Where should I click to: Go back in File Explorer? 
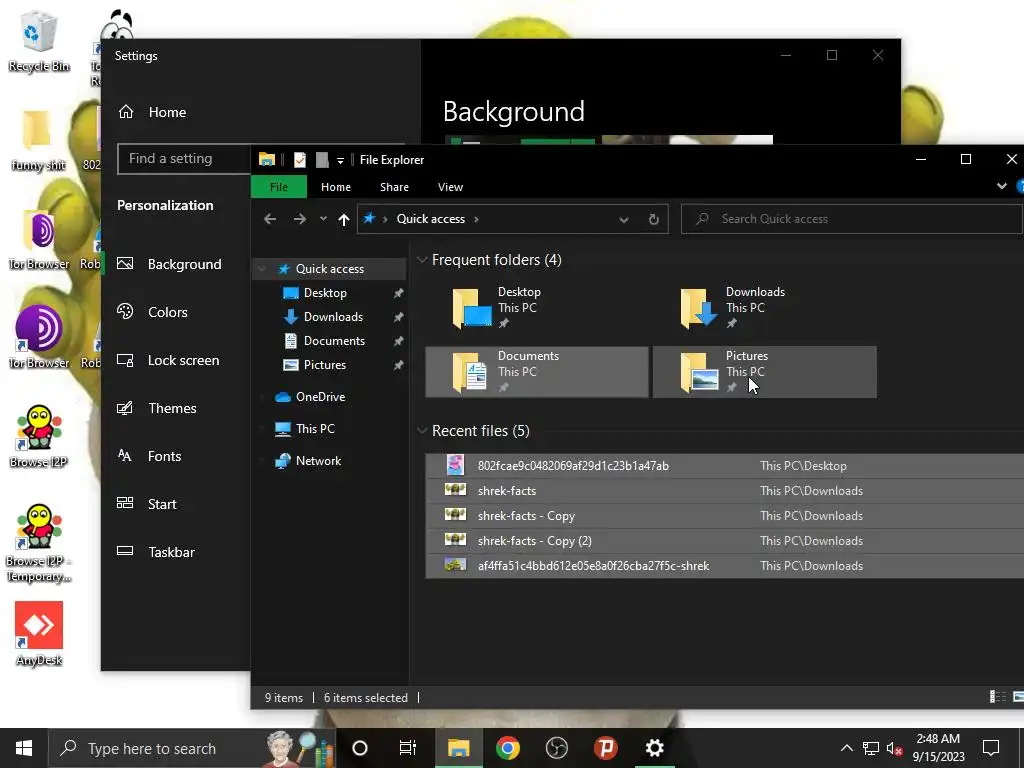pyautogui.click(x=270, y=219)
